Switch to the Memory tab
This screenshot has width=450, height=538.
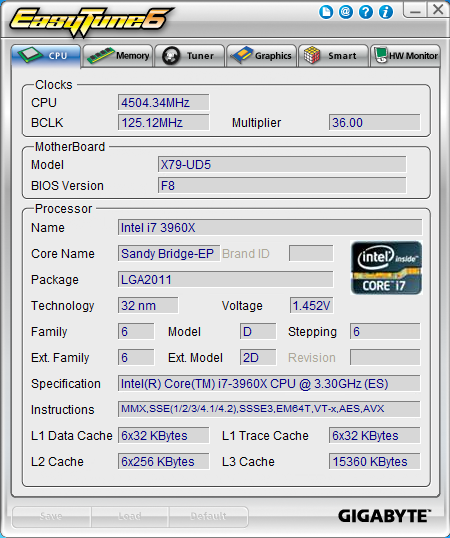pos(118,56)
